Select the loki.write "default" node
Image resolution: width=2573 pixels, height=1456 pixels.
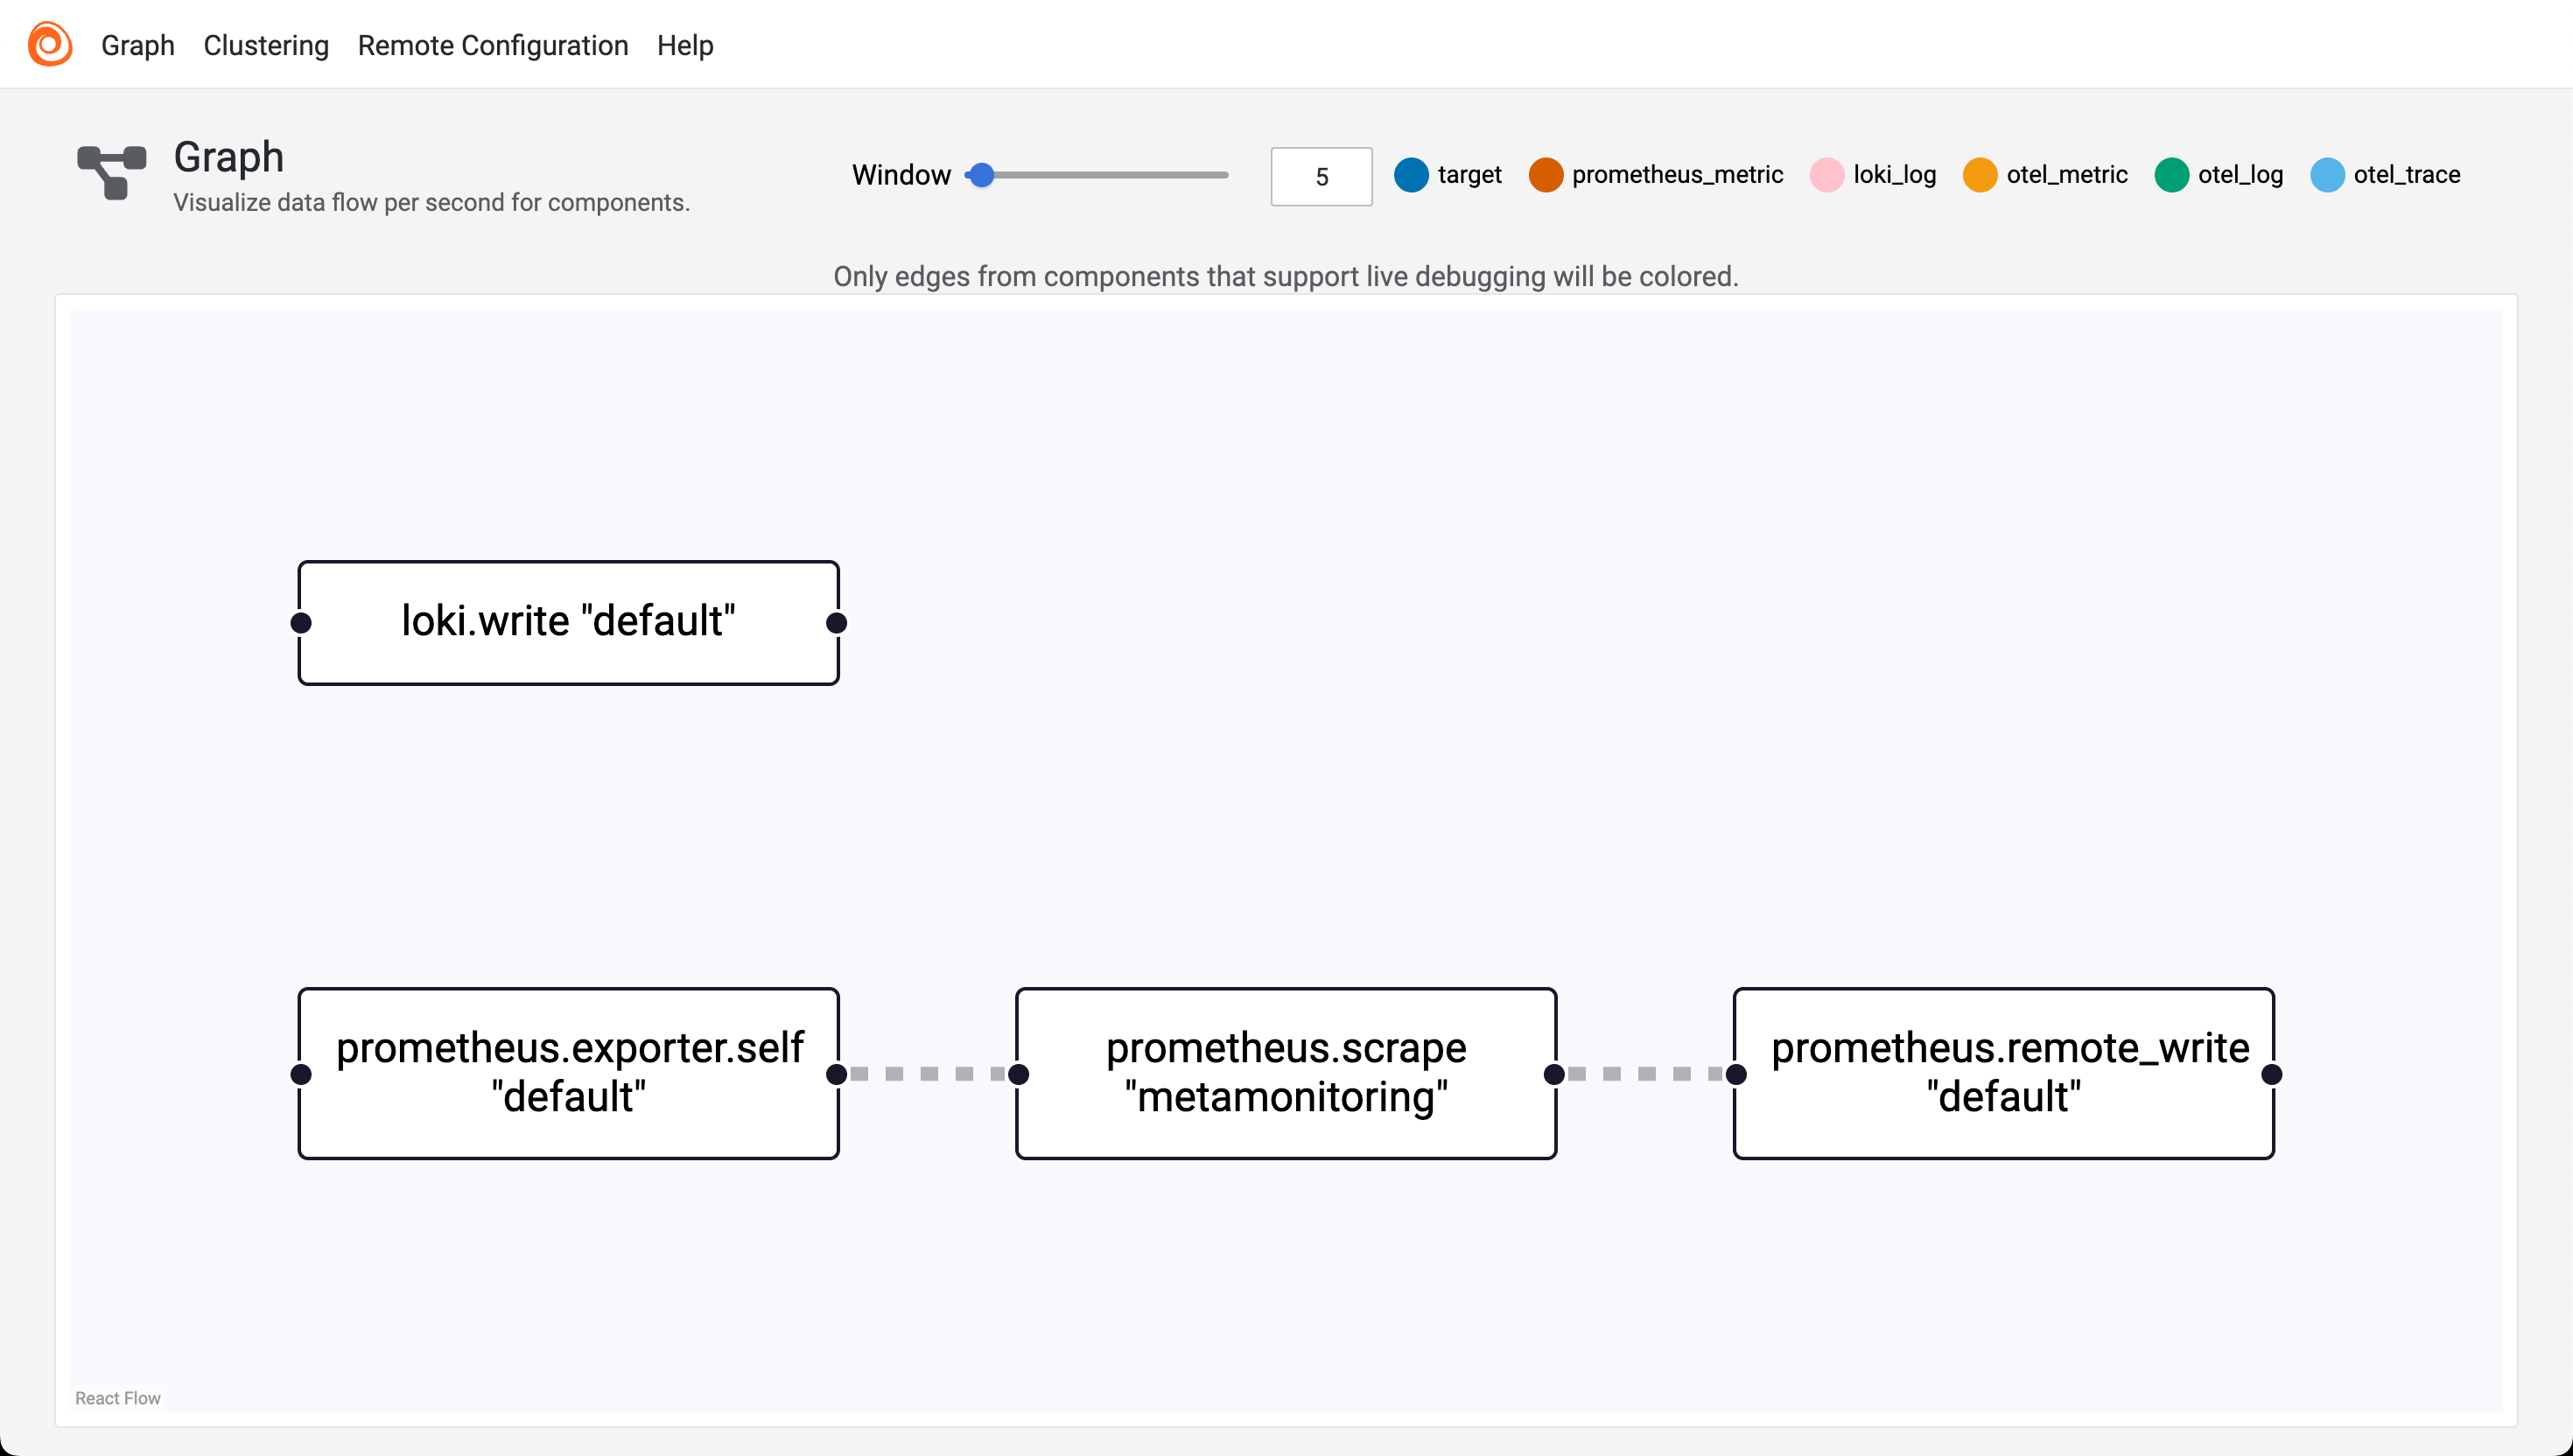point(568,622)
